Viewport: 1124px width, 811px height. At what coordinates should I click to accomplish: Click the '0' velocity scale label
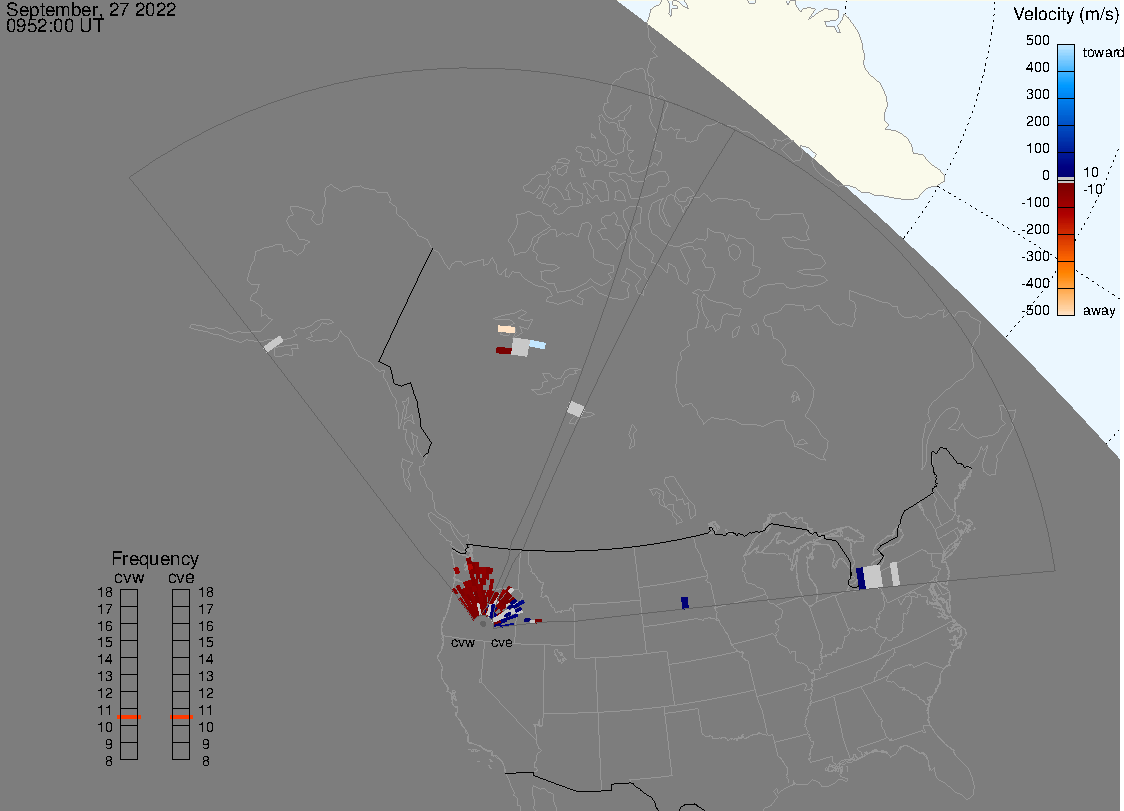1046,175
